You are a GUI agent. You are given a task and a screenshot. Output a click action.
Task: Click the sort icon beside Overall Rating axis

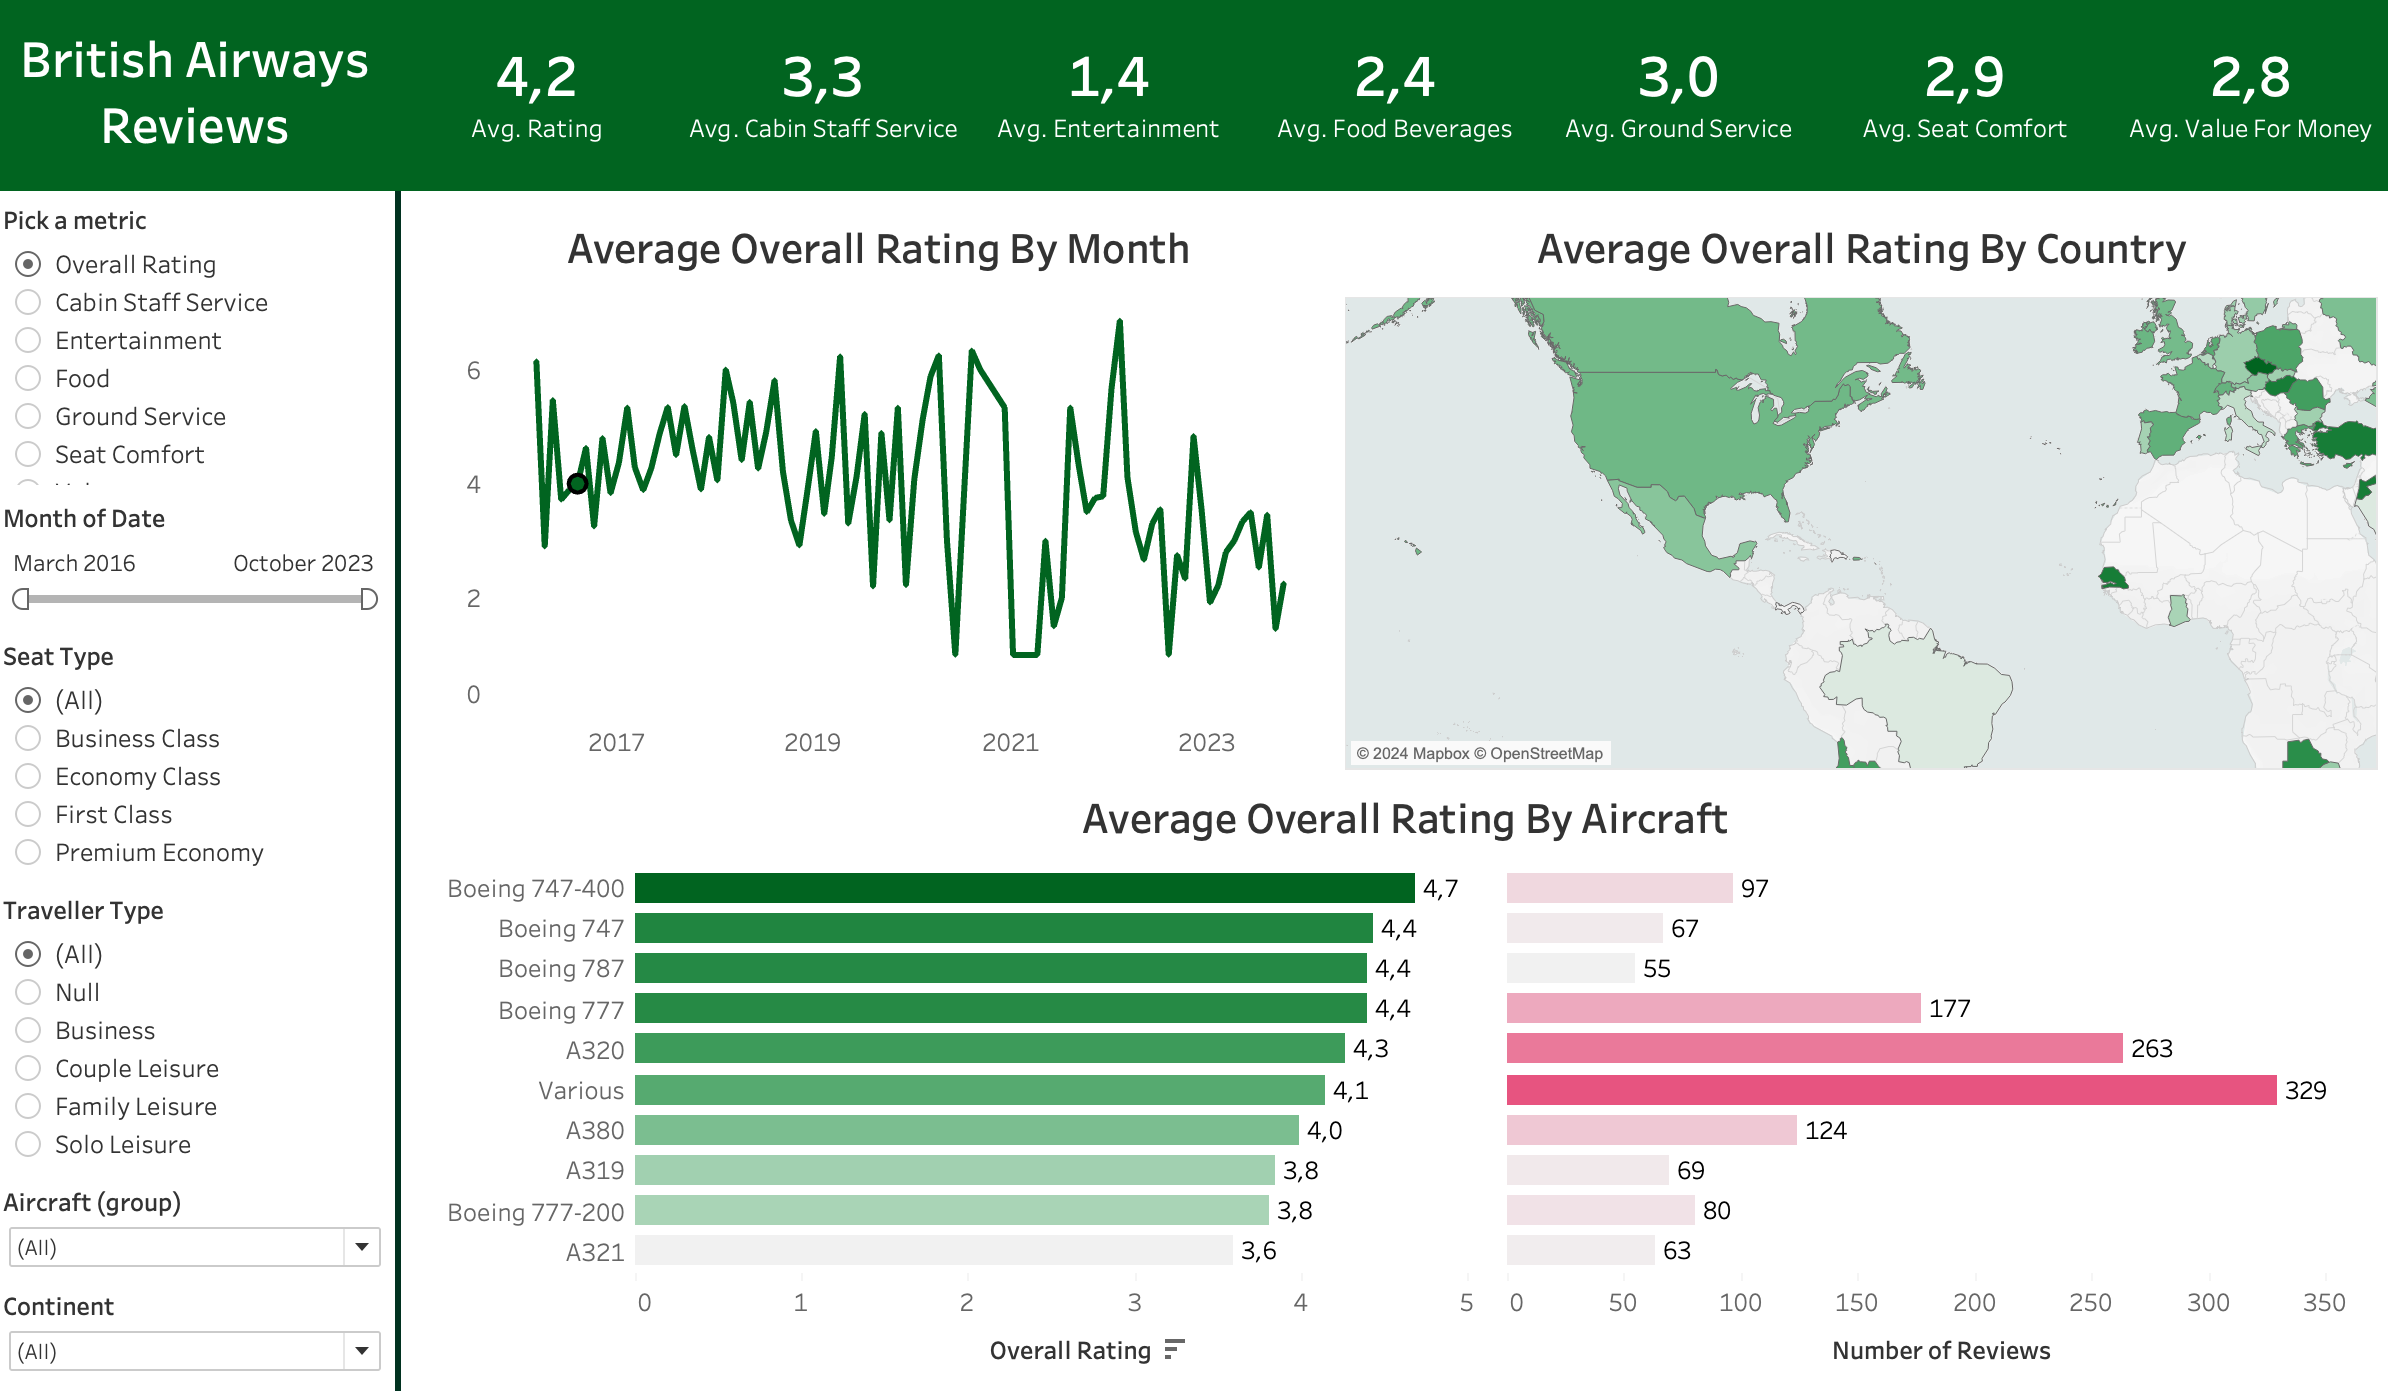[1175, 1350]
